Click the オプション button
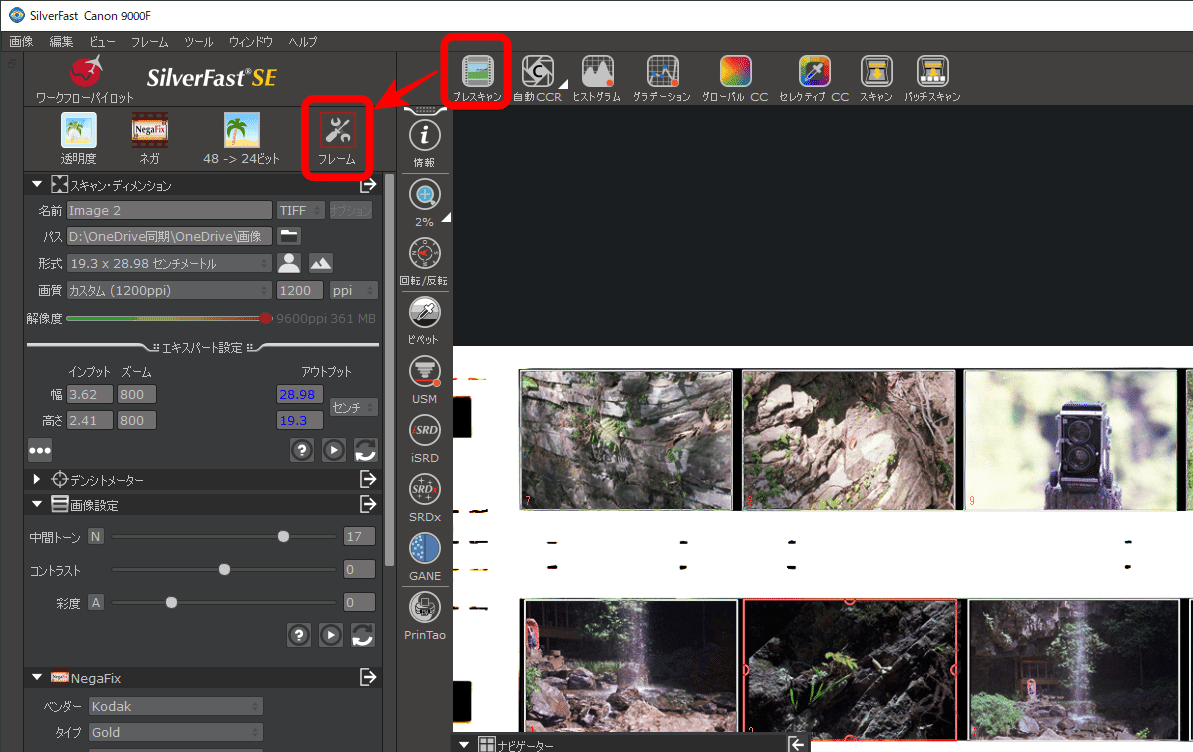This screenshot has height=752, width=1193. [351, 210]
